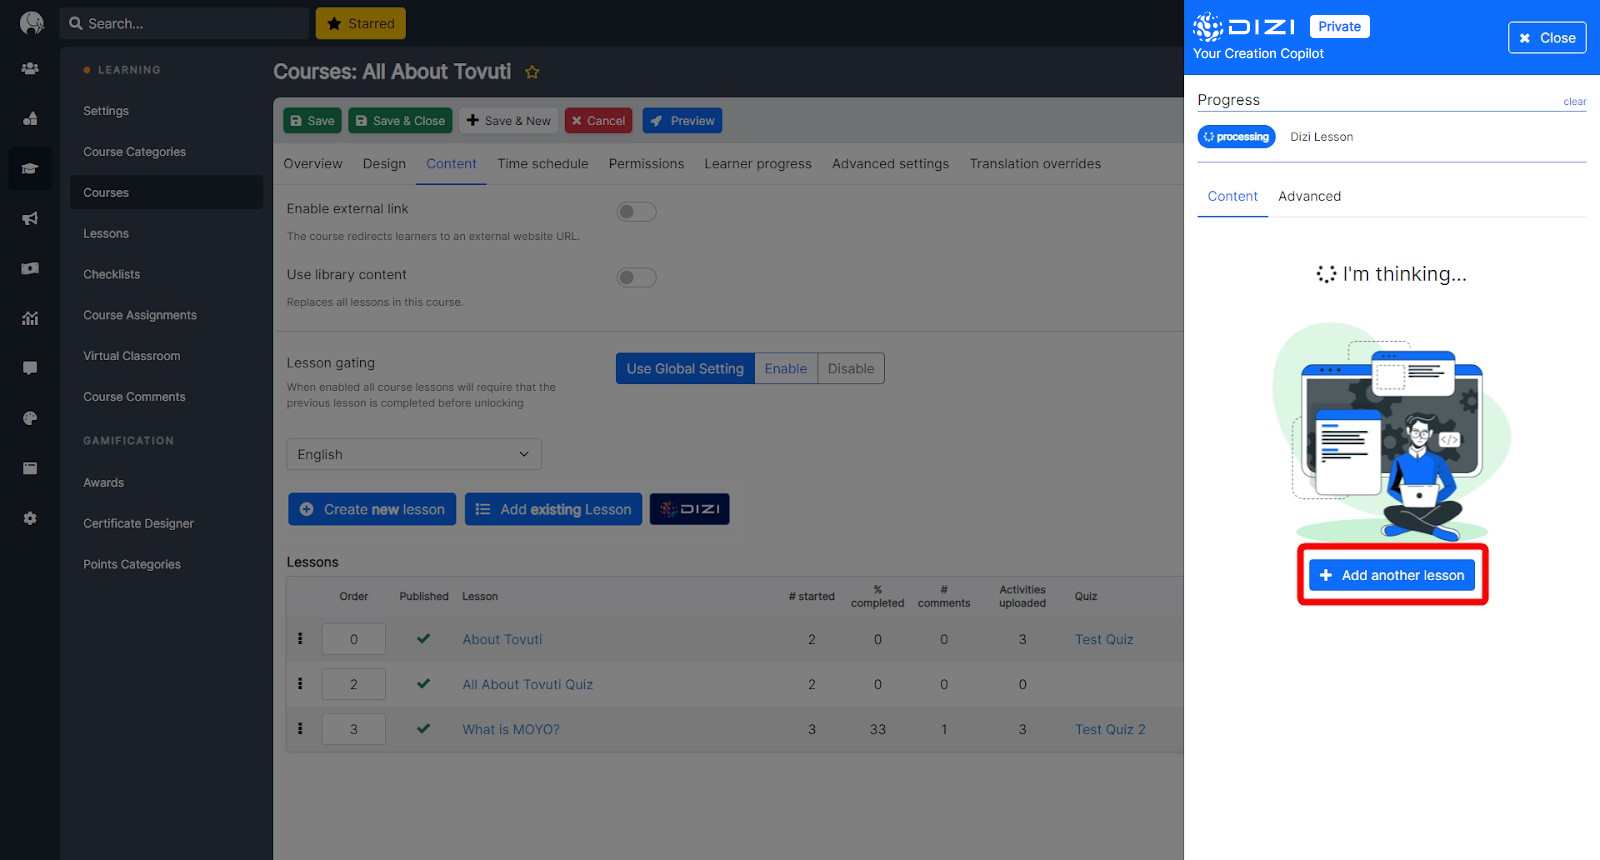Open the shapes icon in left sidebar
This screenshot has height=860, width=1600.
[30, 118]
